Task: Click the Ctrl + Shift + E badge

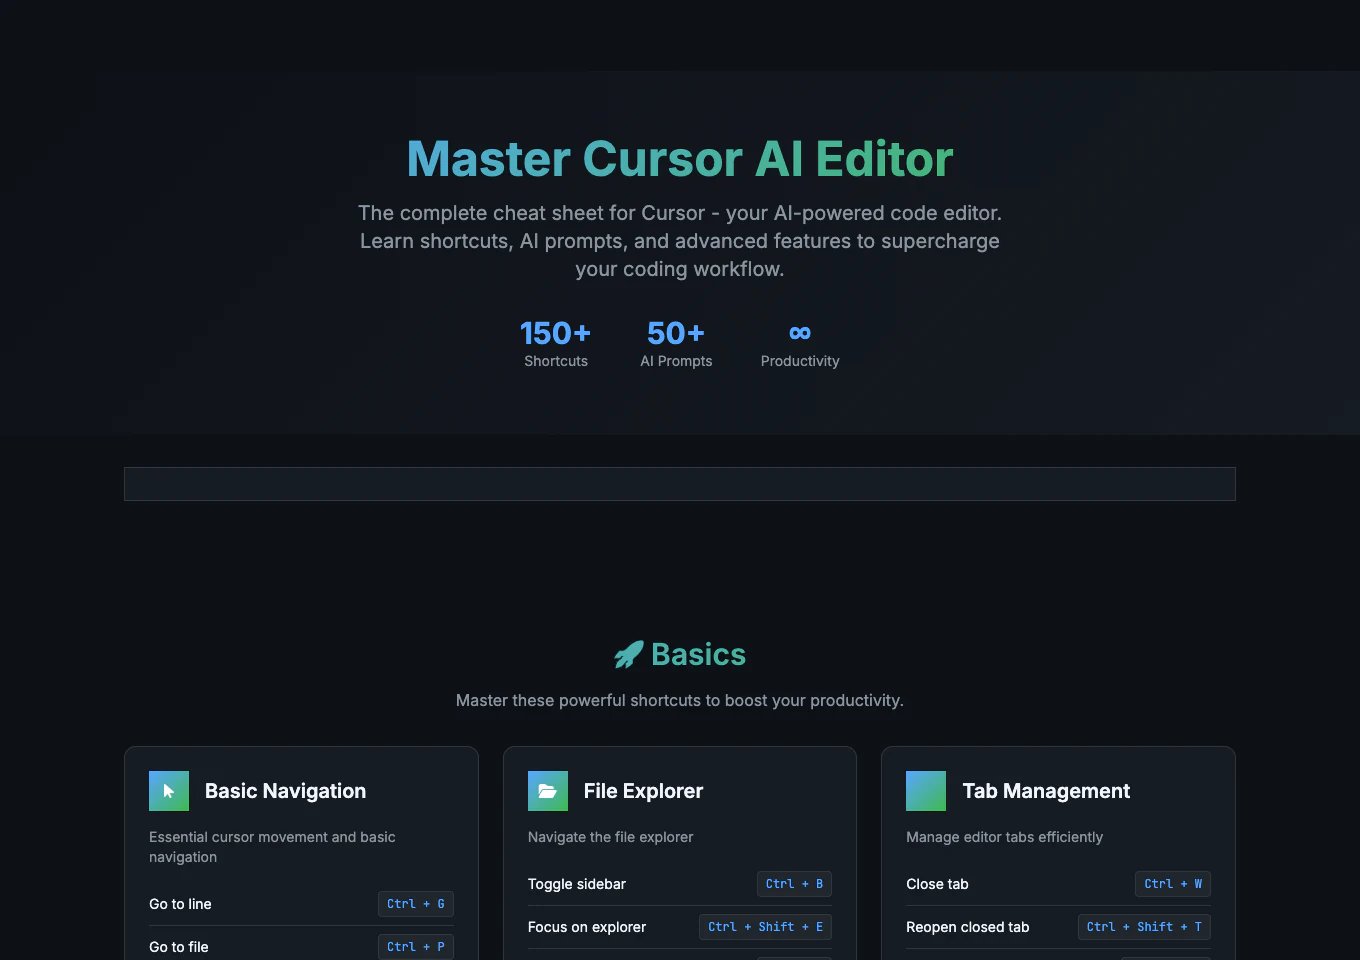Action: click(x=765, y=927)
